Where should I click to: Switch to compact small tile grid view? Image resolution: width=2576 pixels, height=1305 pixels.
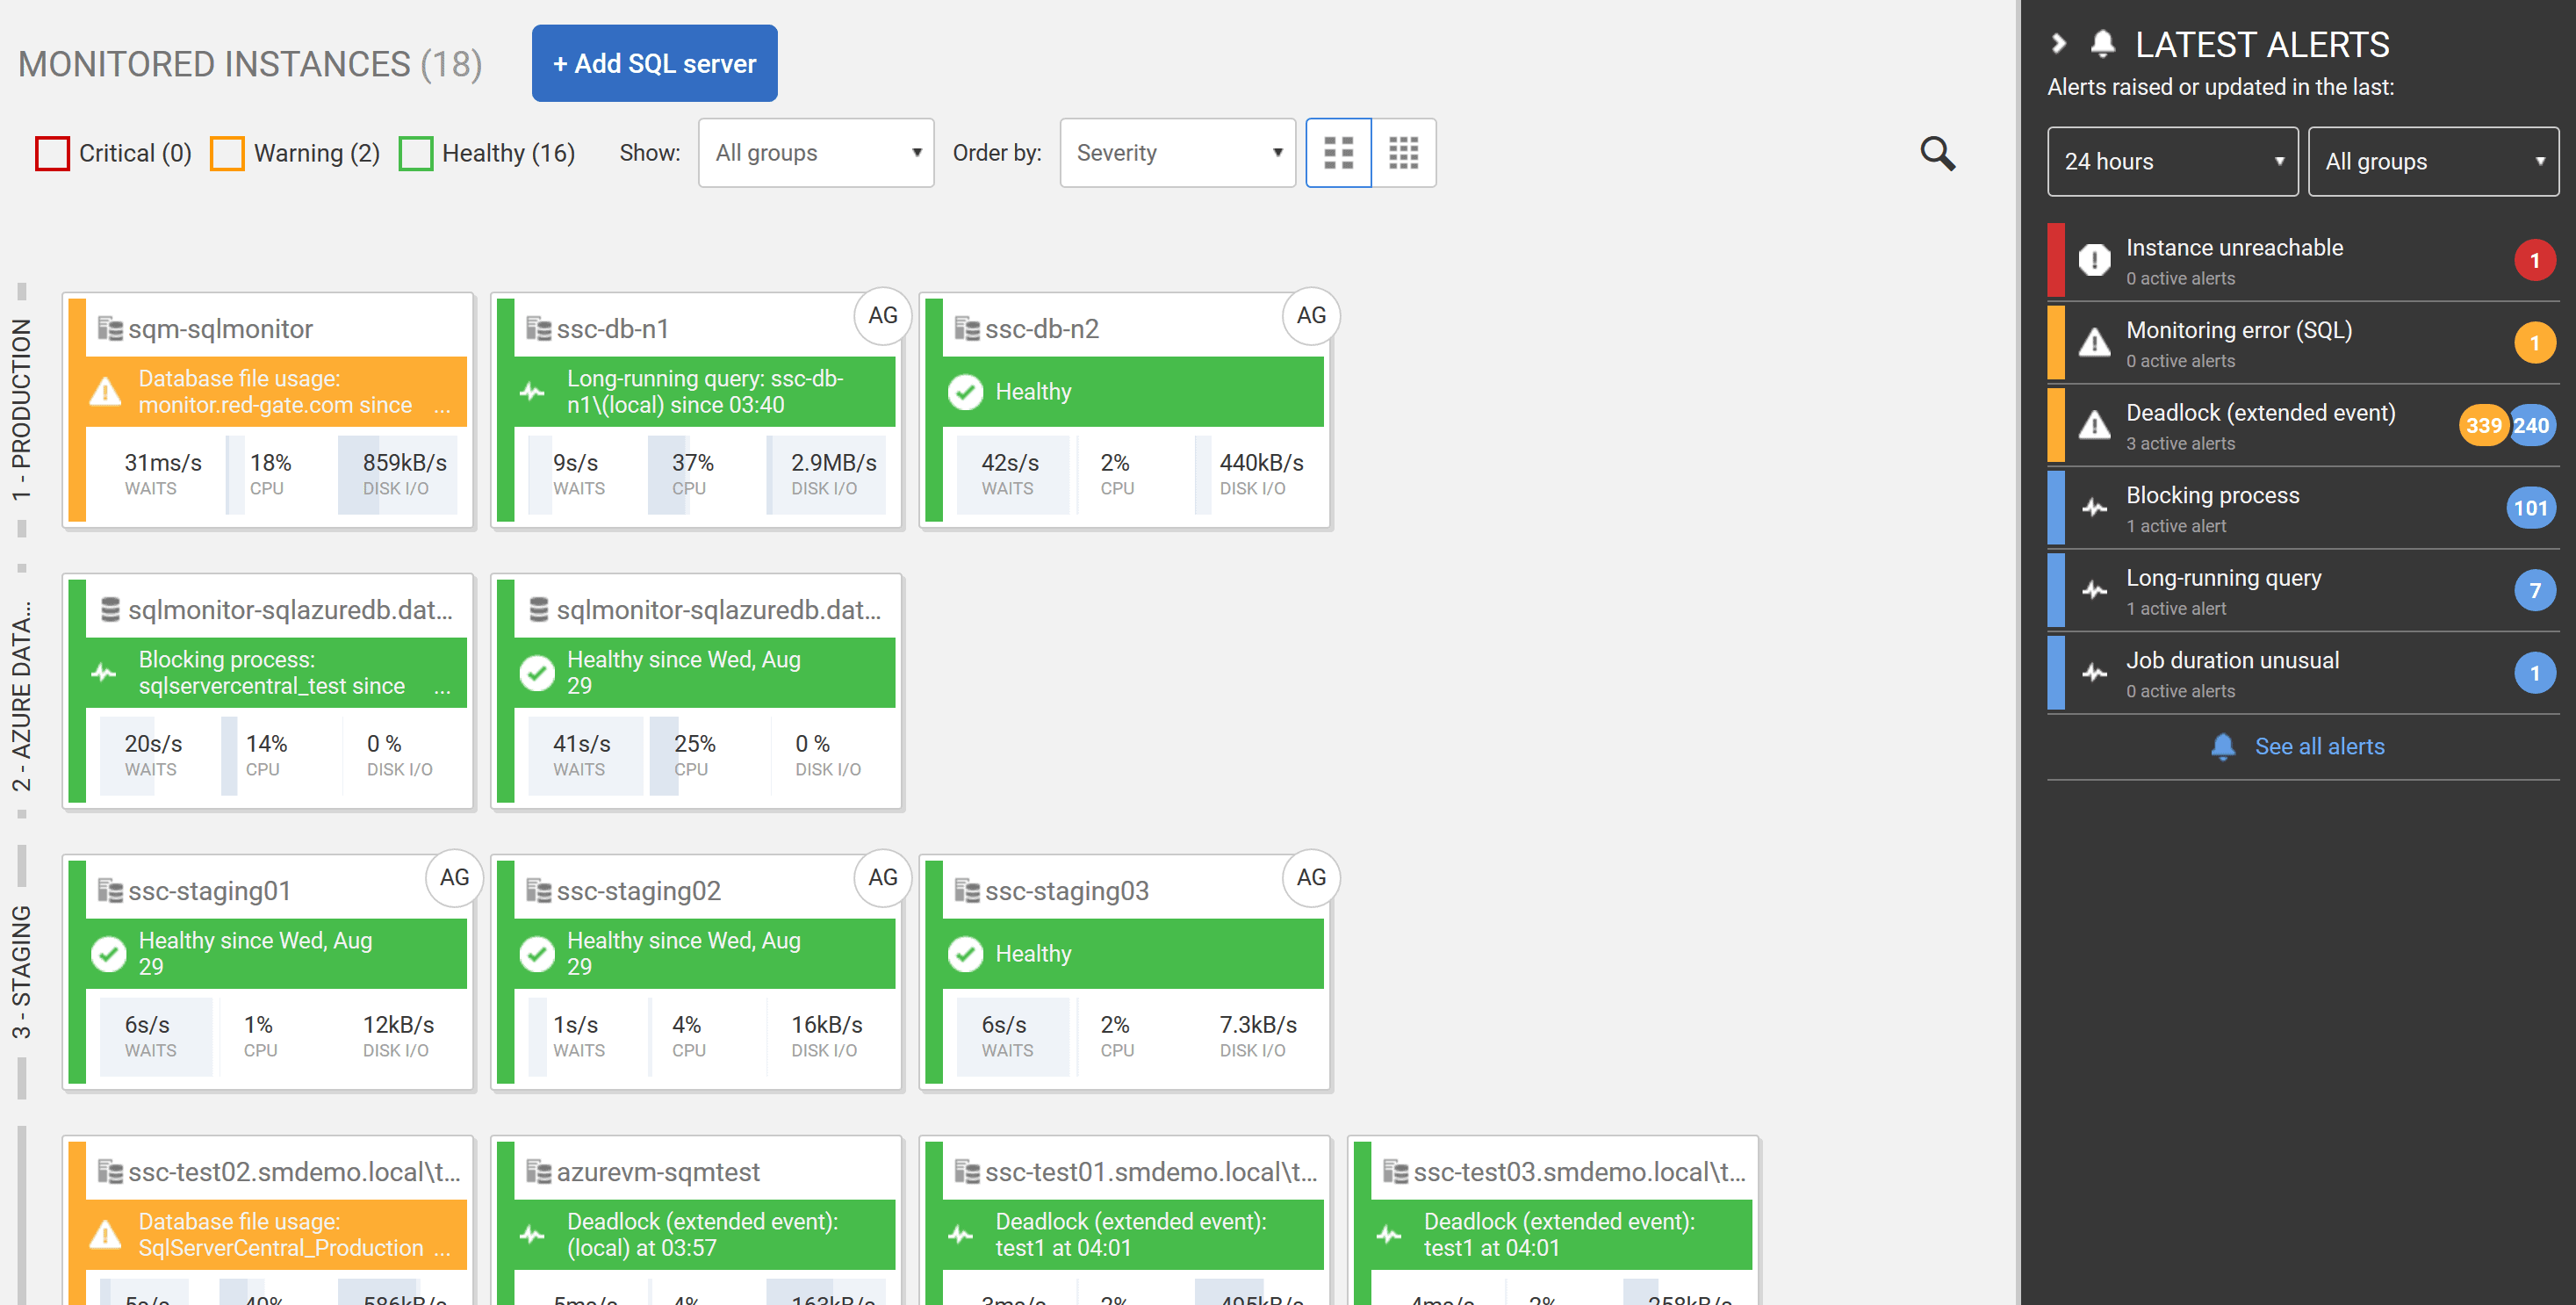tap(1404, 153)
